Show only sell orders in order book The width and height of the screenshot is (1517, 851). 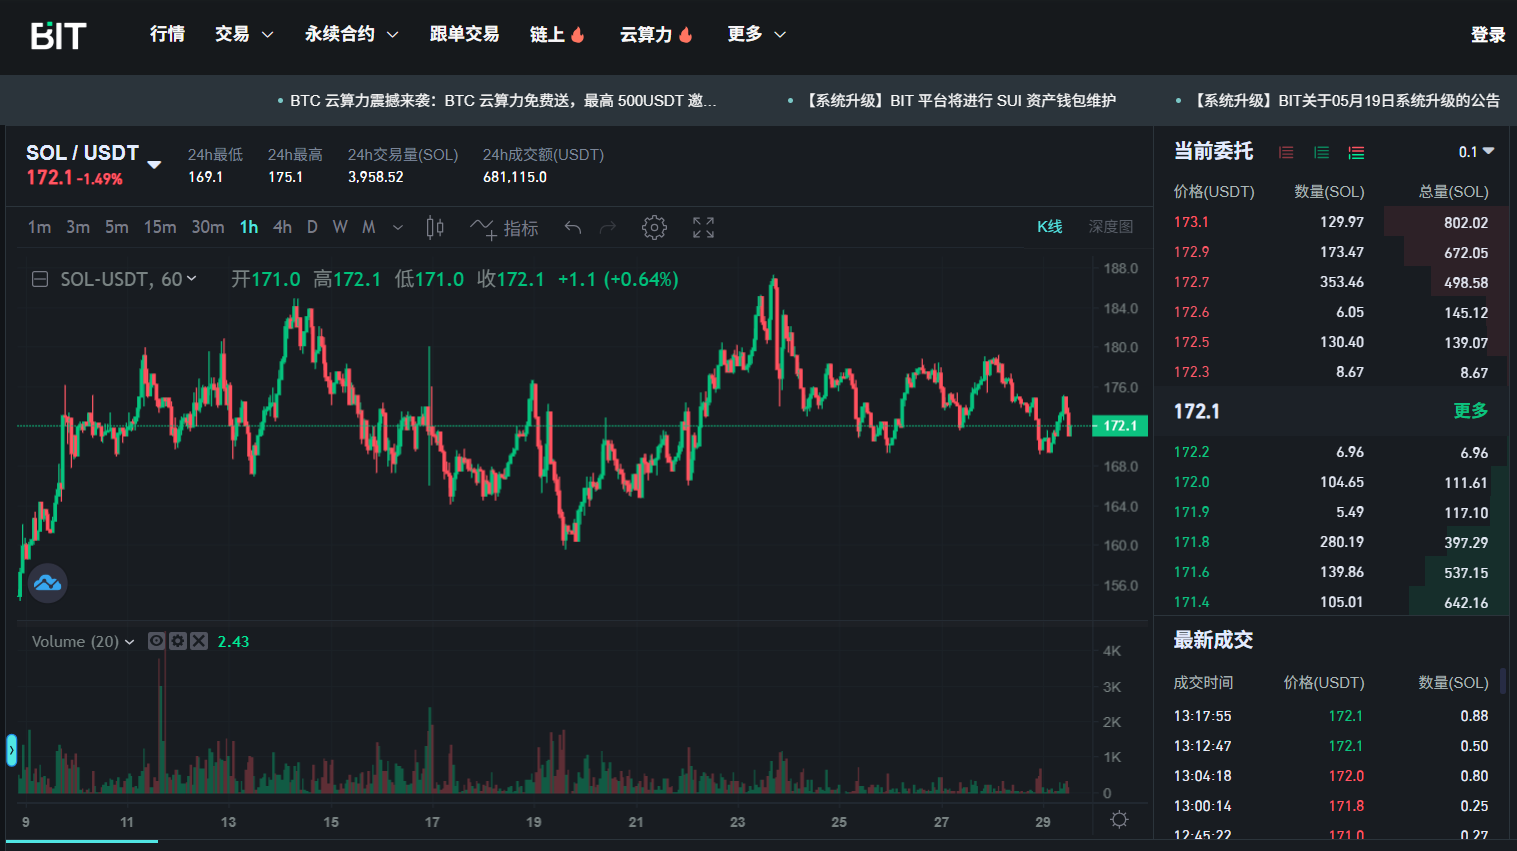click(1286, 153)
